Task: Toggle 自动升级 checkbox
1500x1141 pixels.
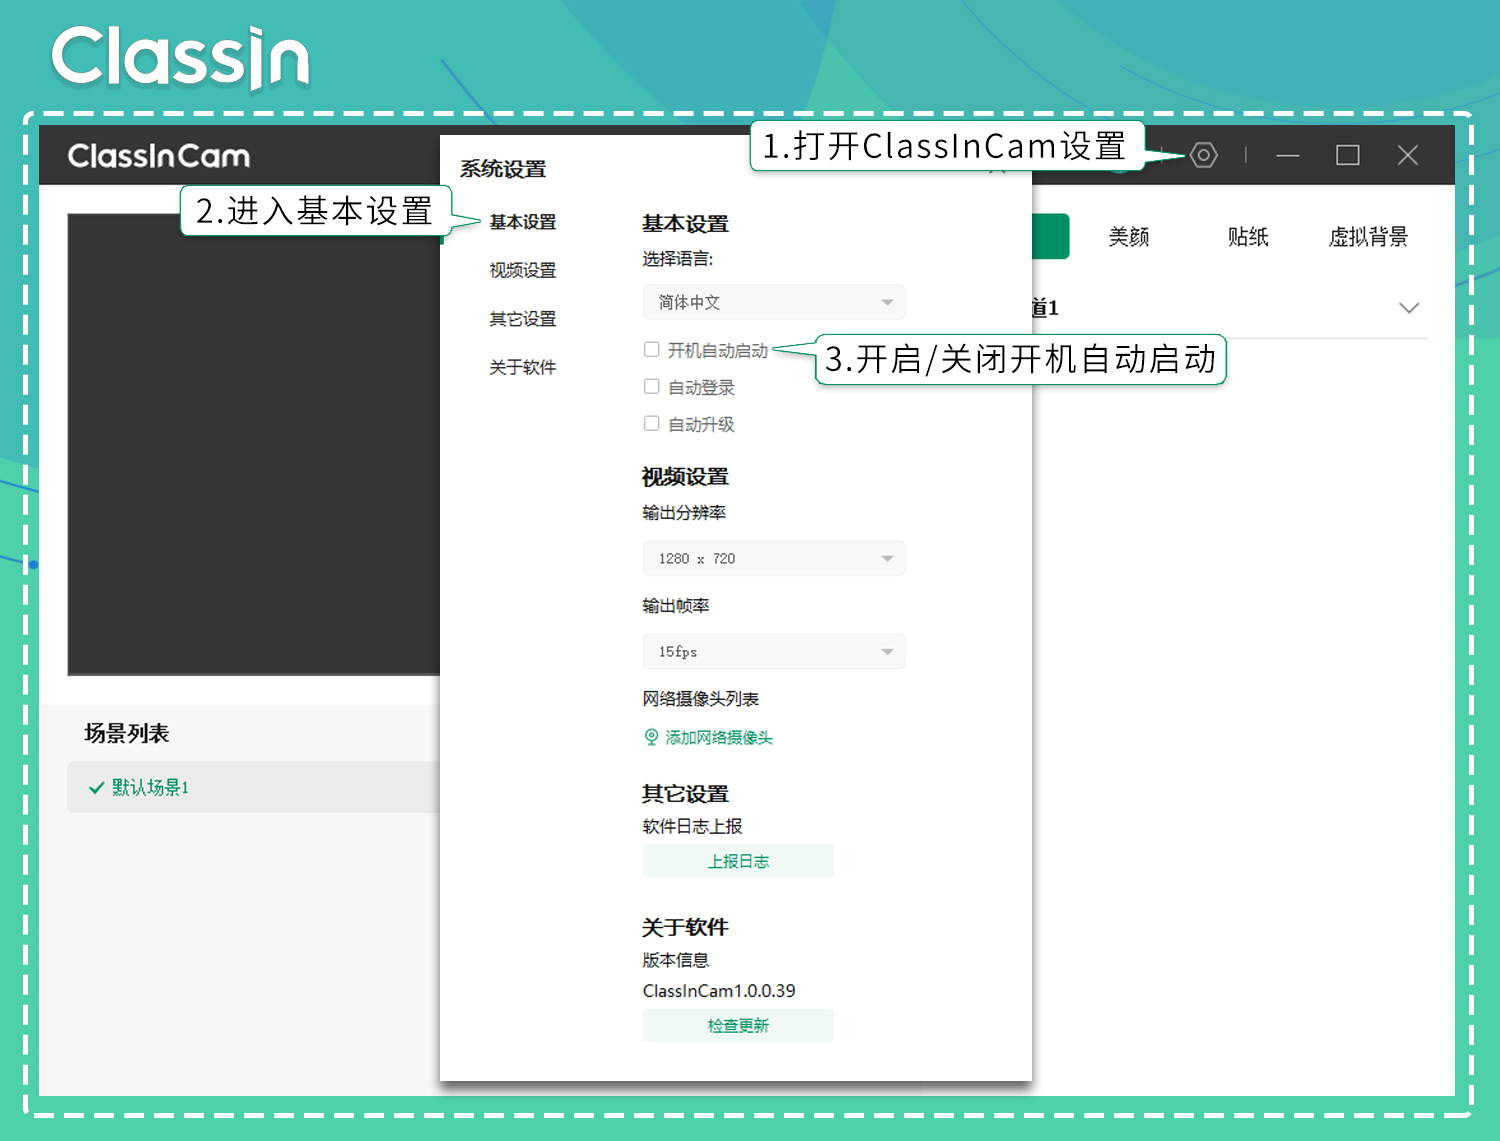Action: (x=652, y=424)
